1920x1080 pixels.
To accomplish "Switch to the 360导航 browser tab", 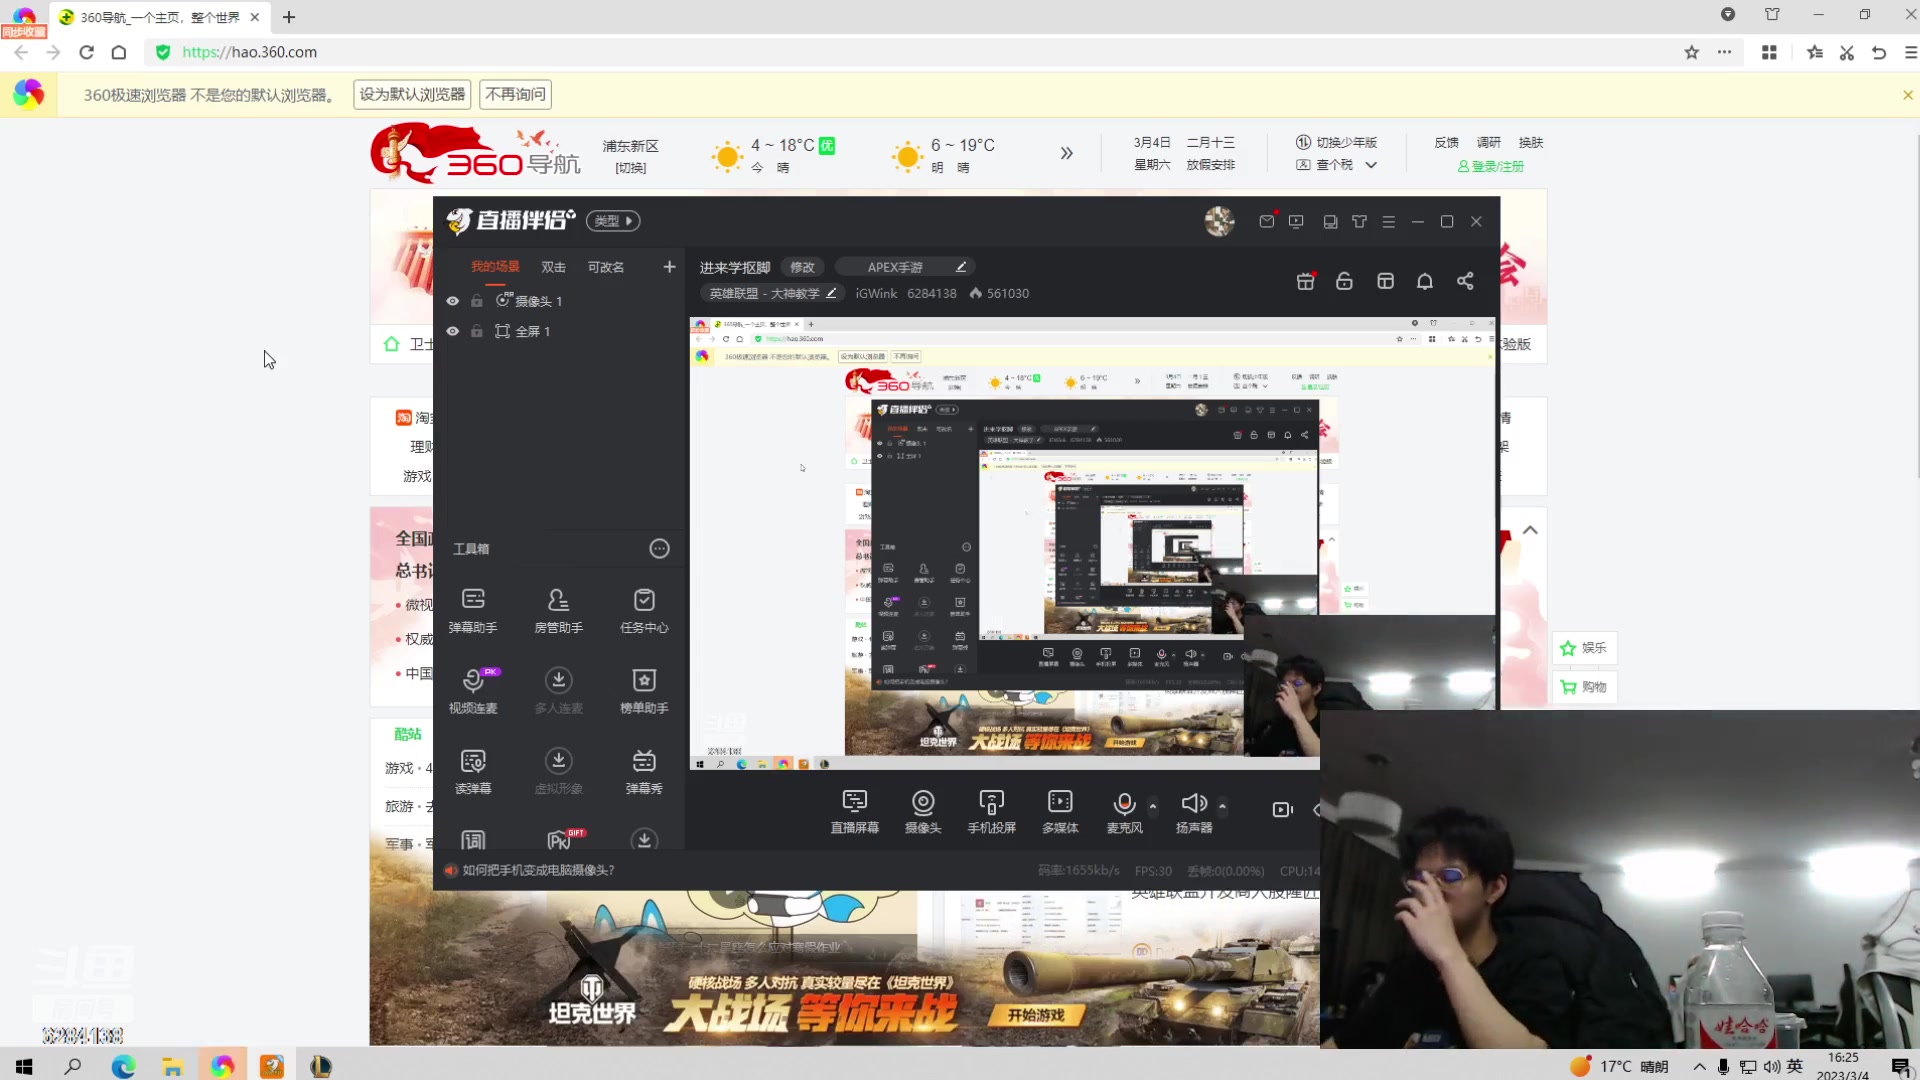I will tap(160, 17).
